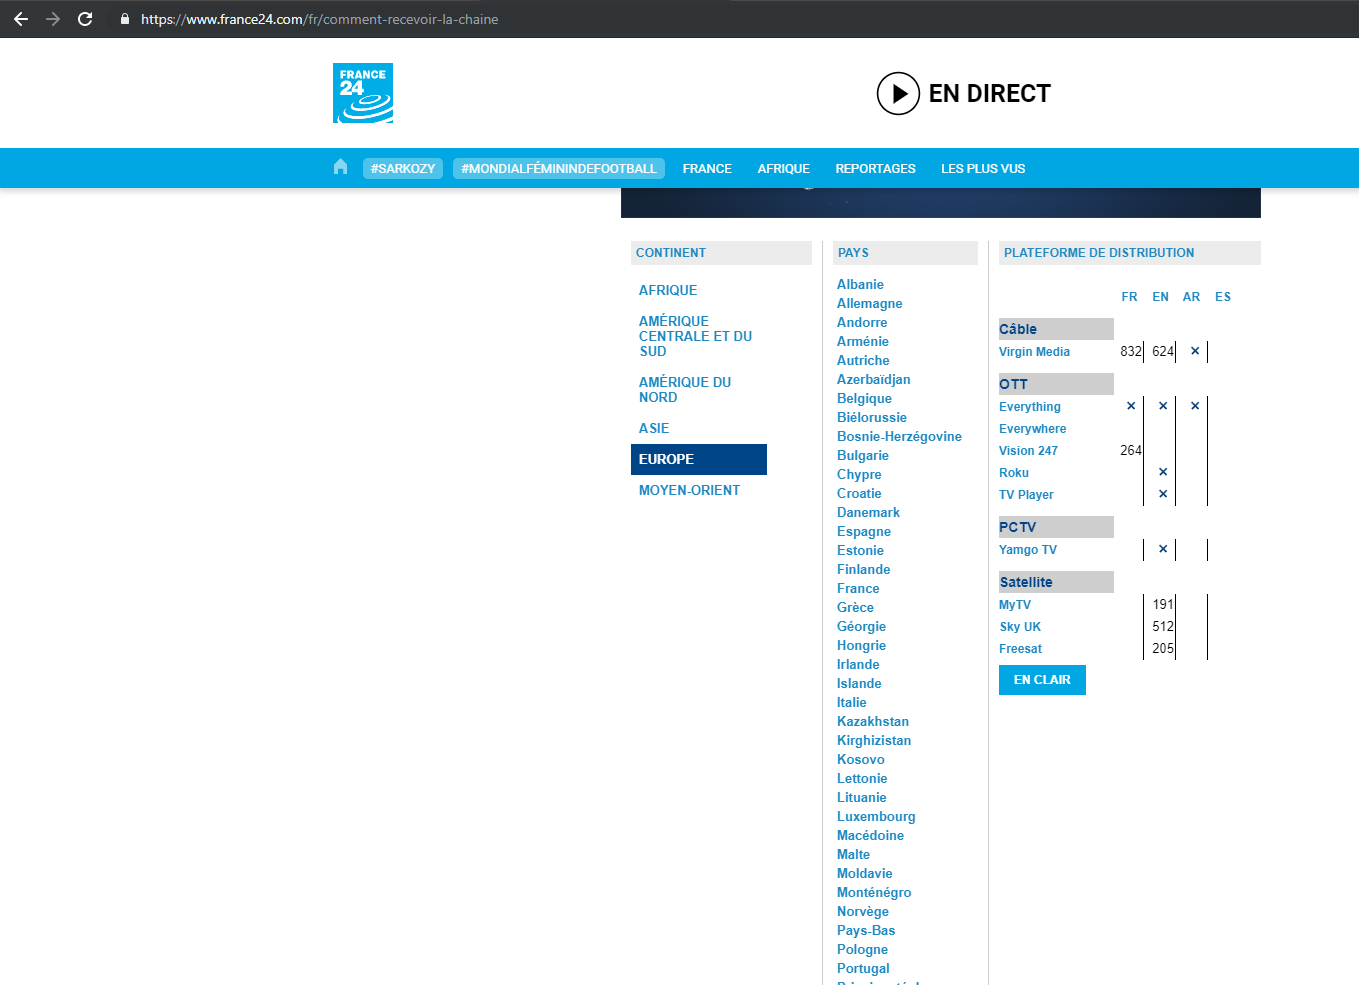
Task: Open the FRANCE menu item
Action: click(x=707, y=168)
